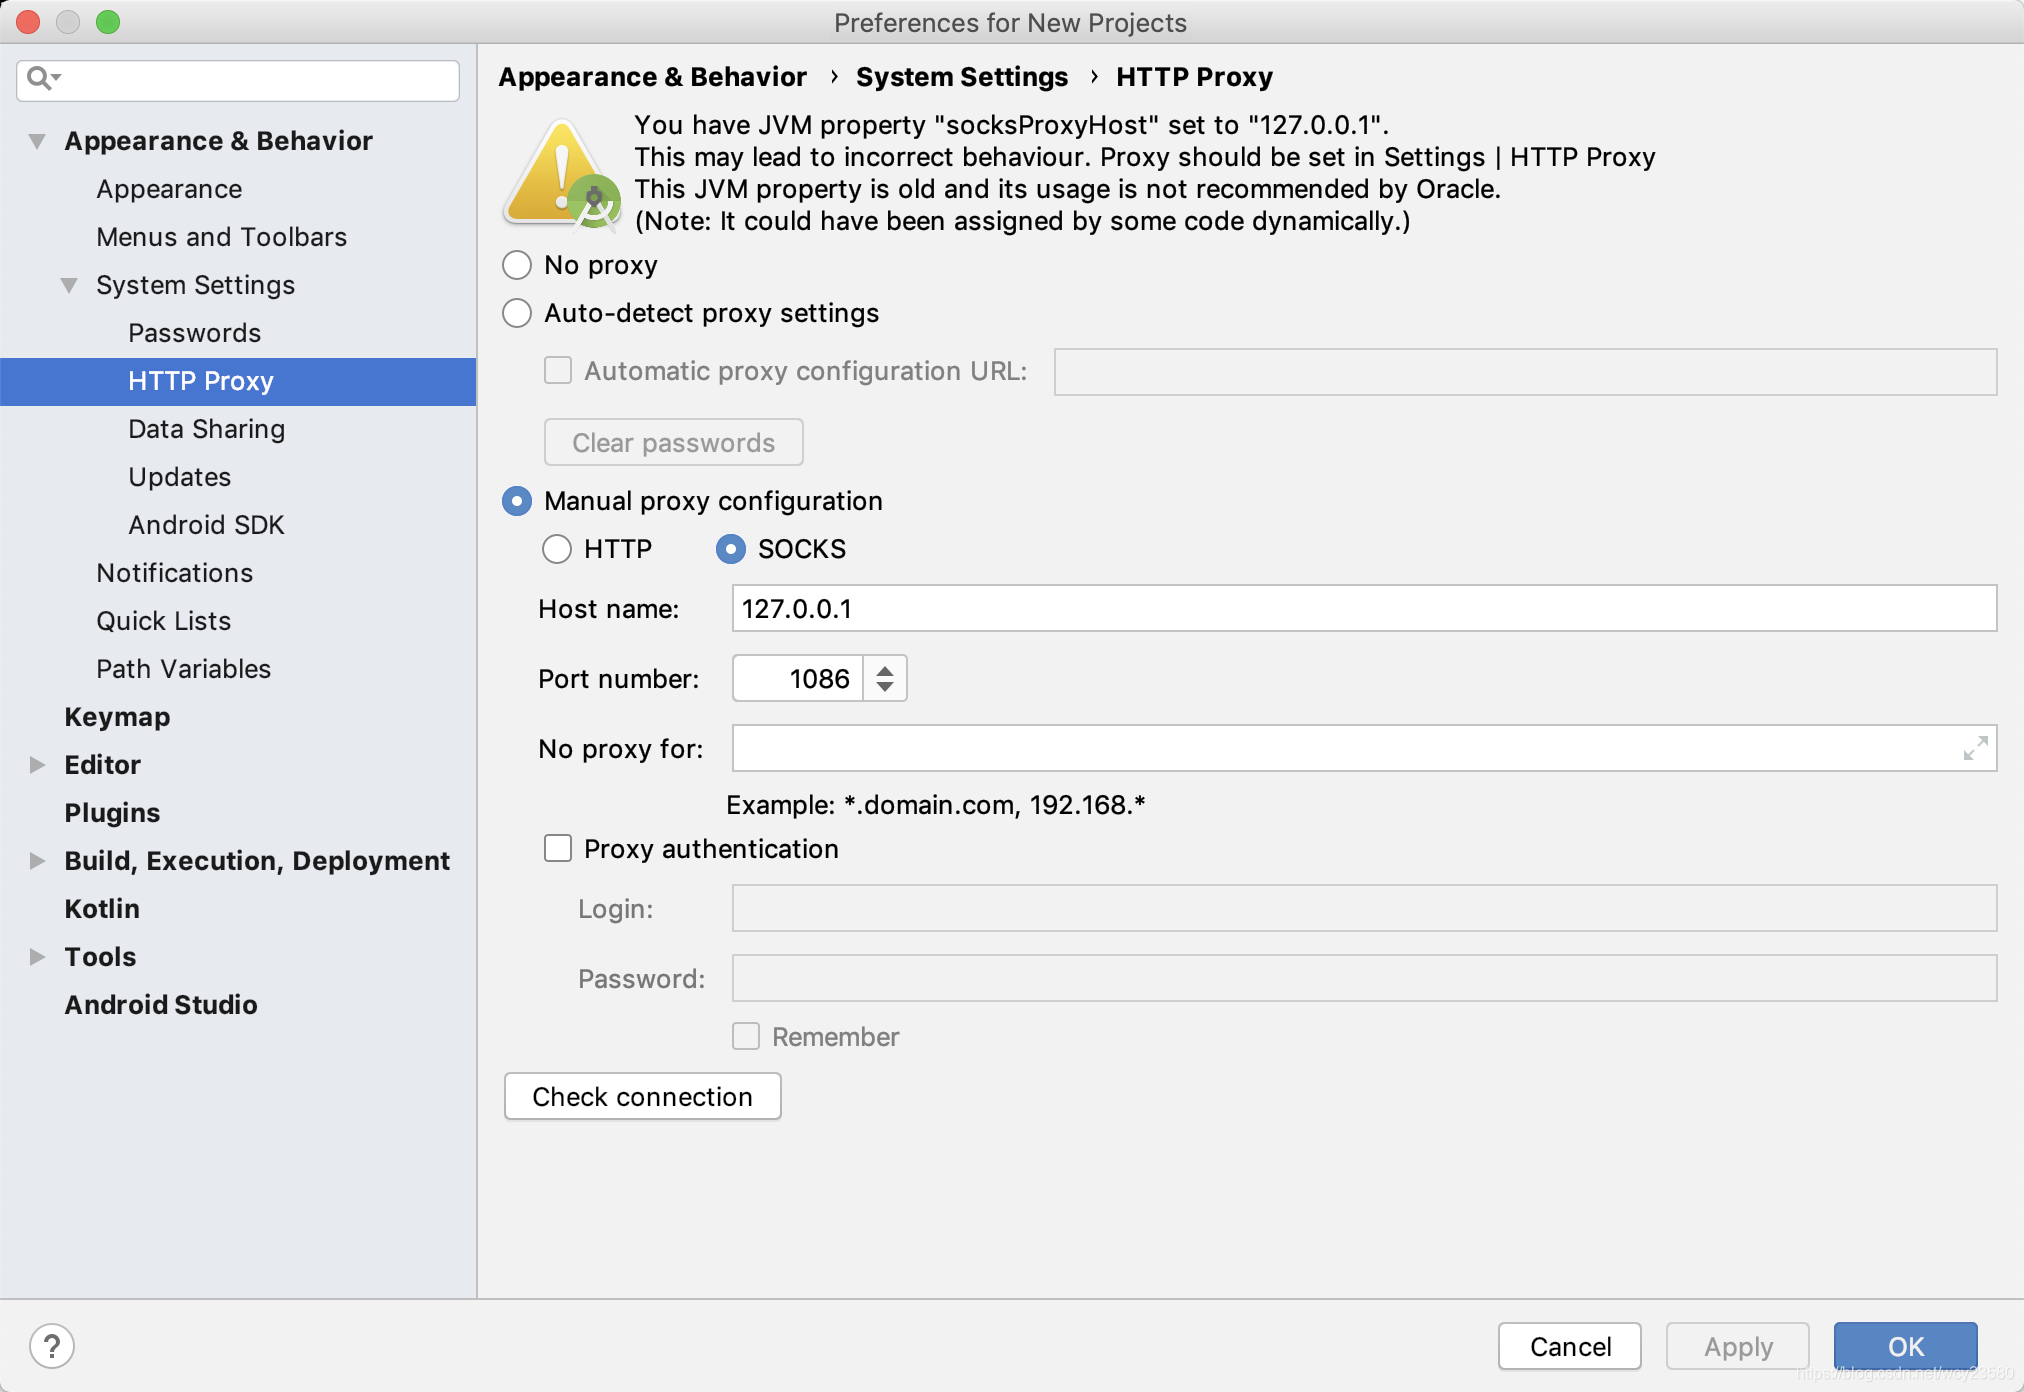Decrease port number with down arrow

pyautogui.click(x=885, y=688)
